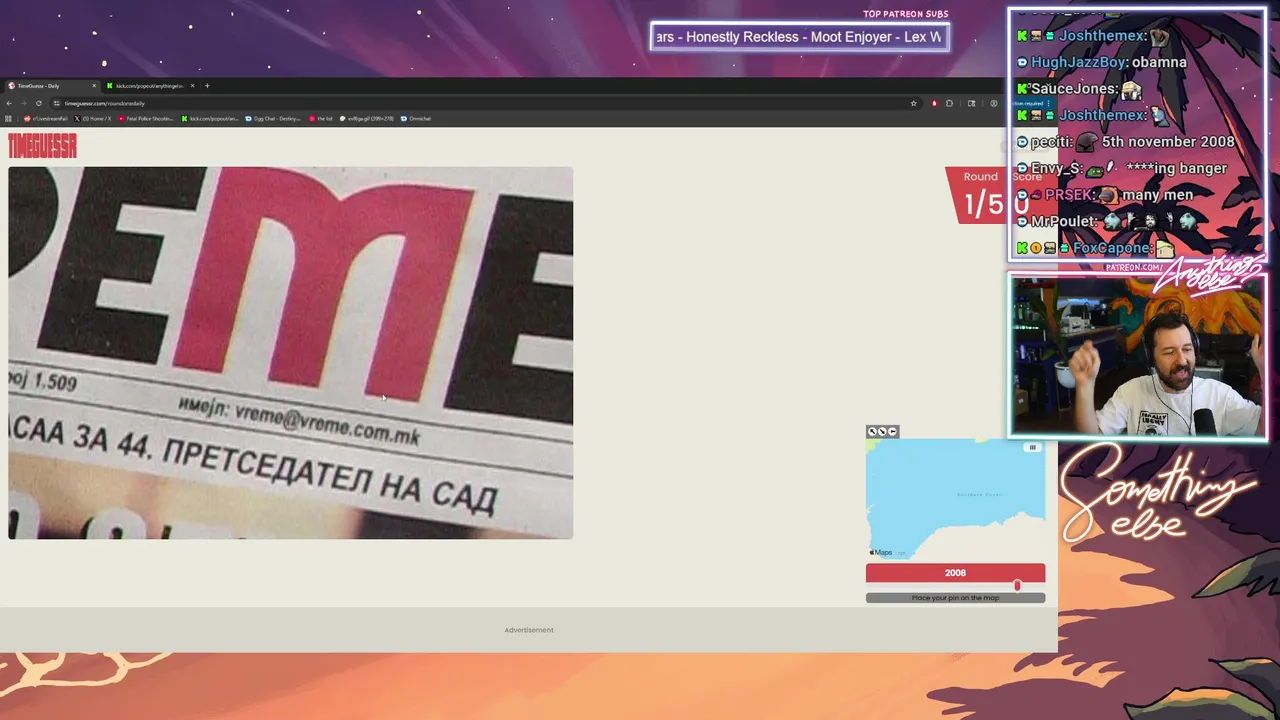The image size is (1280, 720).
Task: Click HughJazzBoy's chat message 'obamna'
Action: tap(1159, 62)
